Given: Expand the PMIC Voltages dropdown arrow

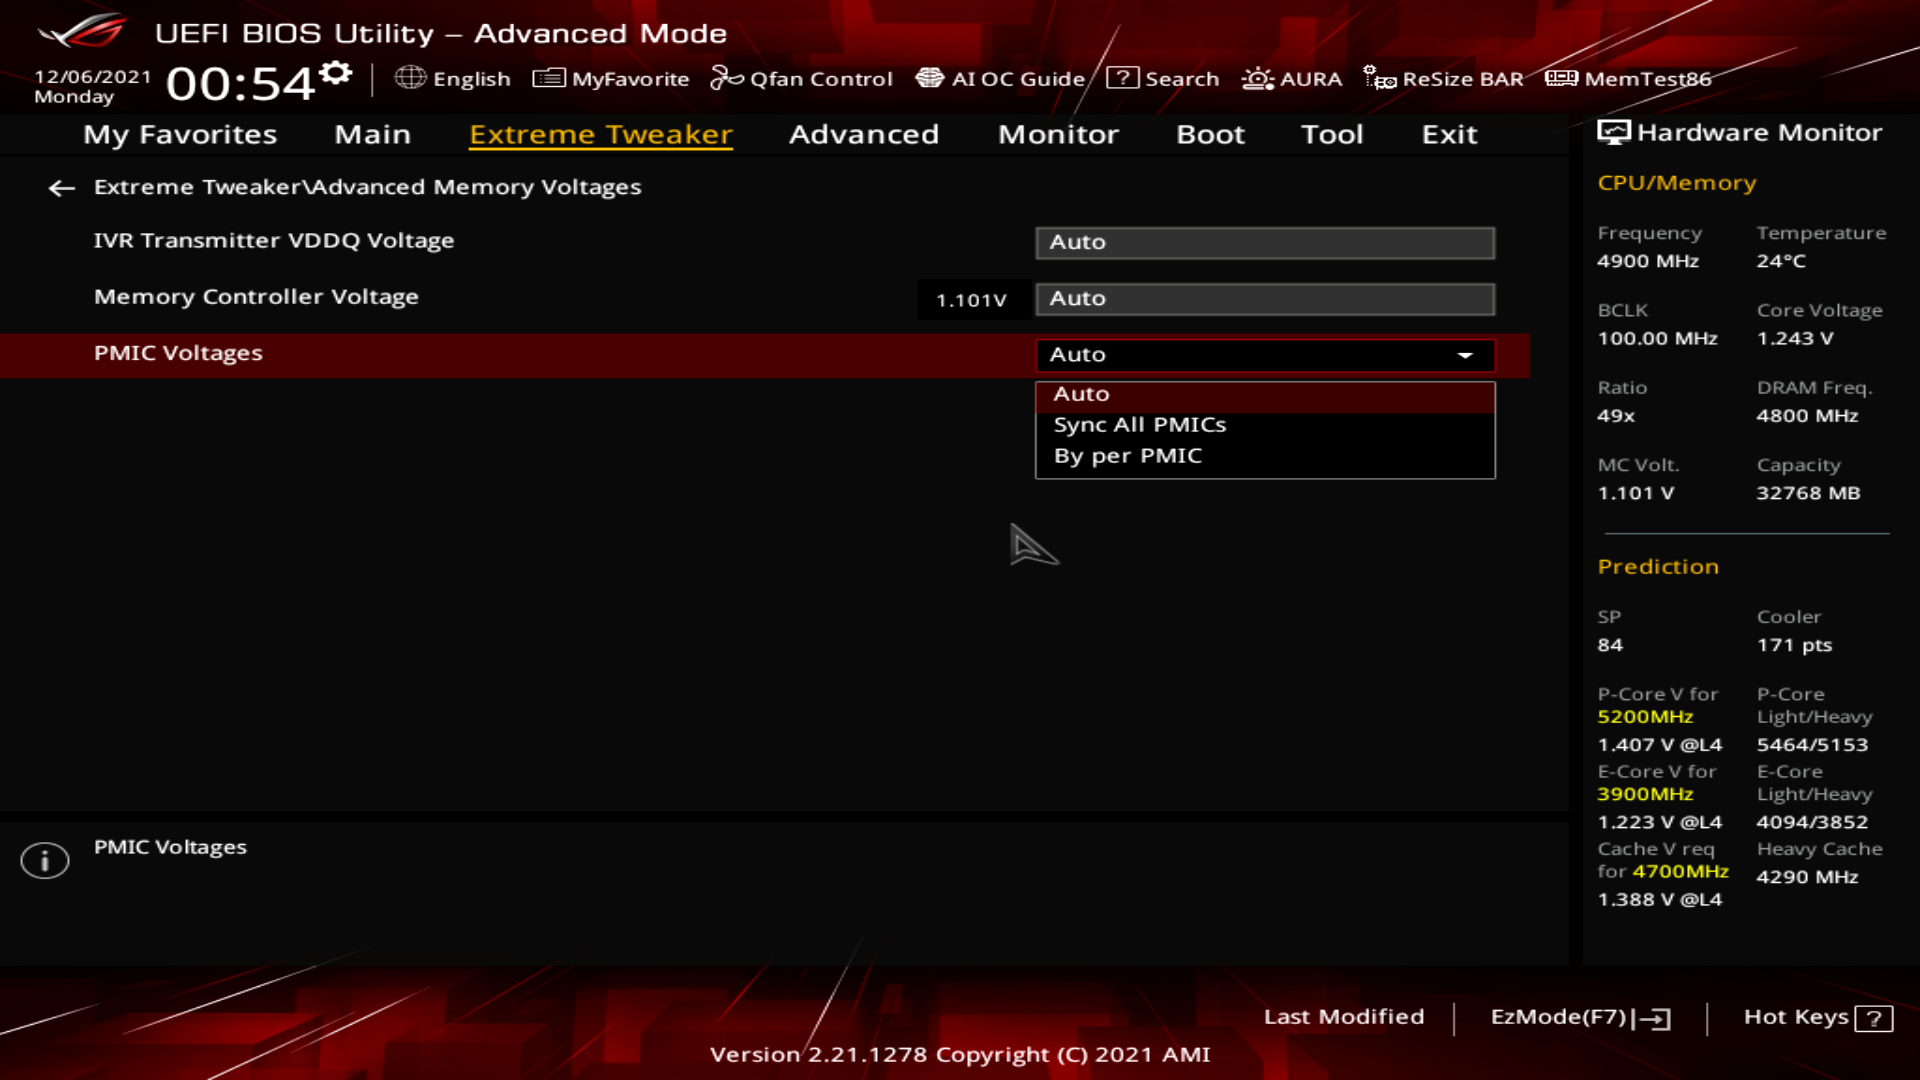Looking at the screenshot, I should 1465,355.
